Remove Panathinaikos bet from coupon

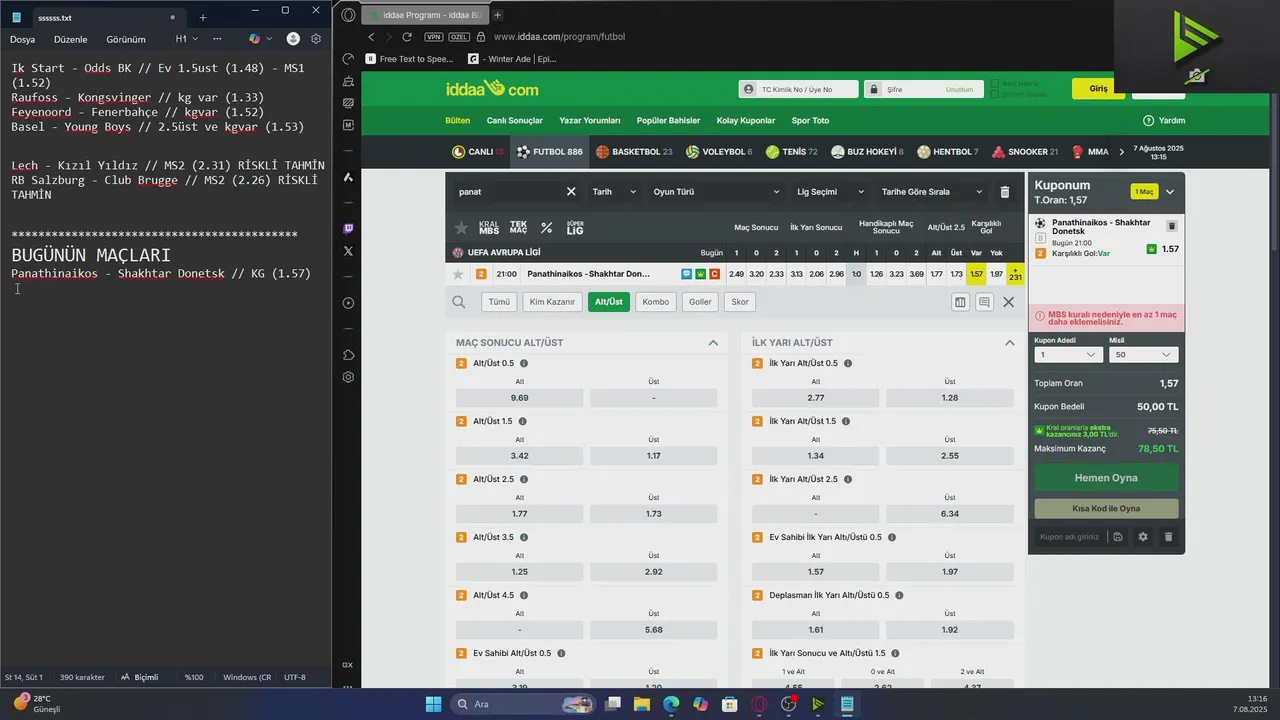1172,227
